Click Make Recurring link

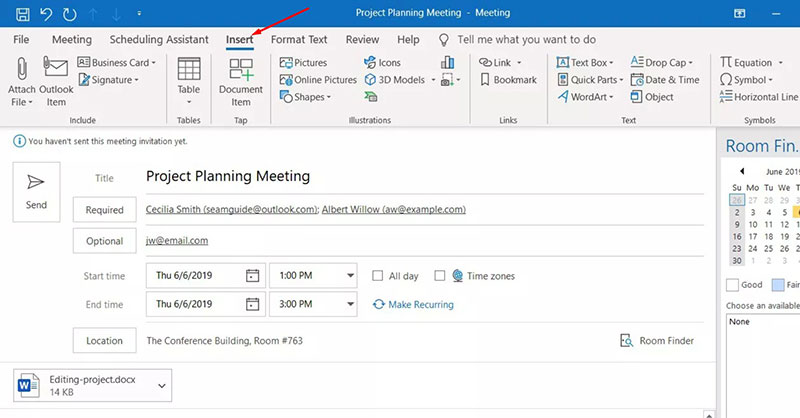[413, 304]
